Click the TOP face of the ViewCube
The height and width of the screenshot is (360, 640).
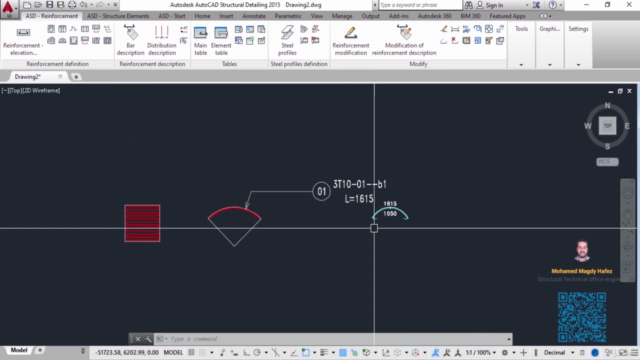(607, 126)
